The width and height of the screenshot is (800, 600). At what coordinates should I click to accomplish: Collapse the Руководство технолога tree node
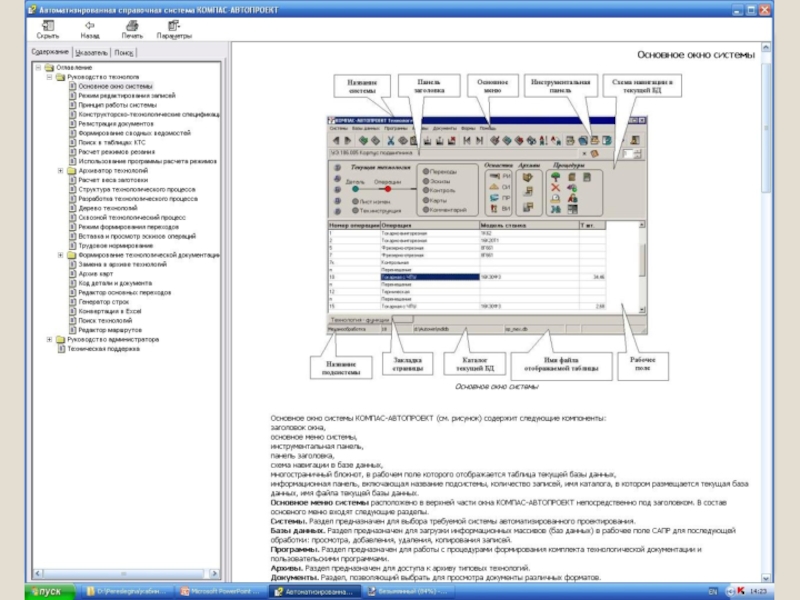point(49,77)
